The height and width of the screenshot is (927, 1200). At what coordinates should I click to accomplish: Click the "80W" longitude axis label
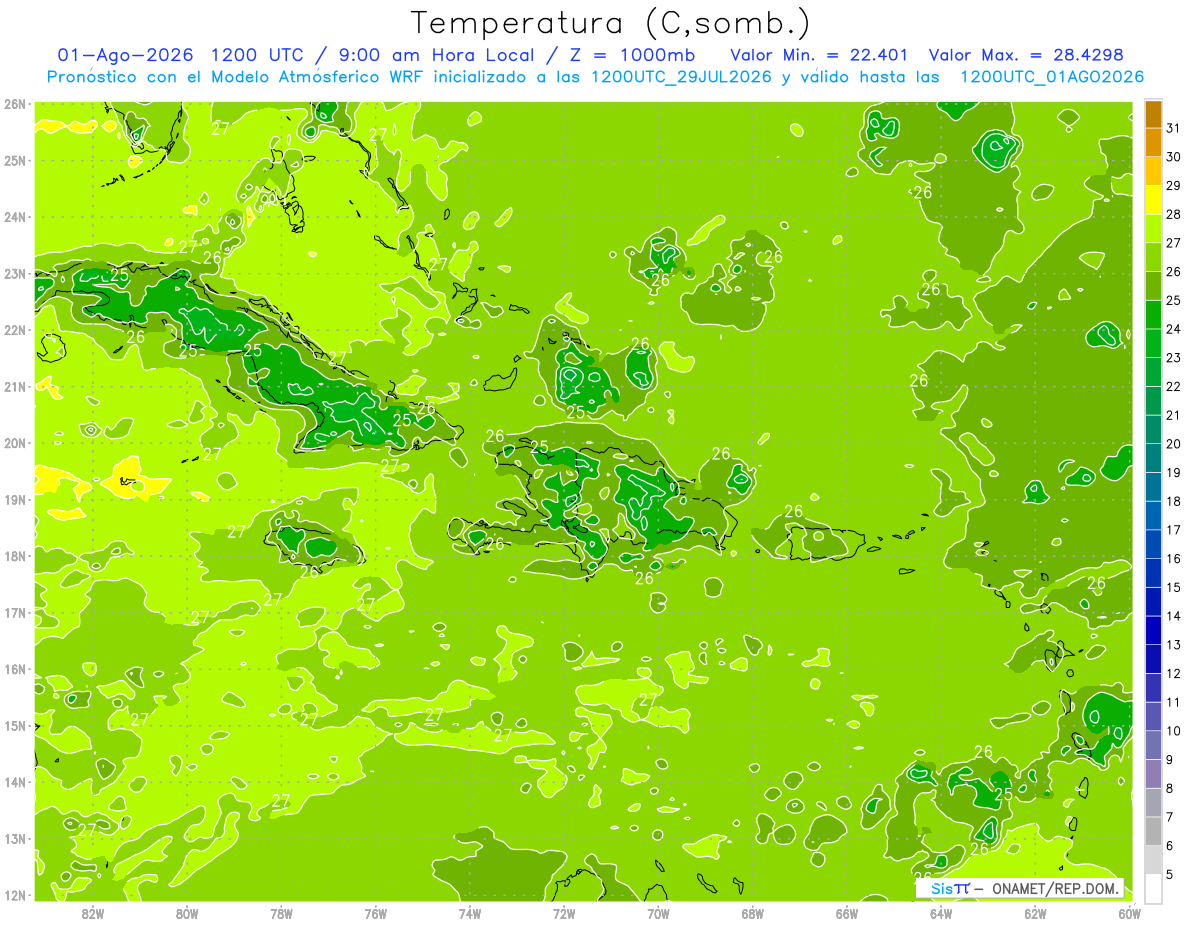(x=187, y=913)
